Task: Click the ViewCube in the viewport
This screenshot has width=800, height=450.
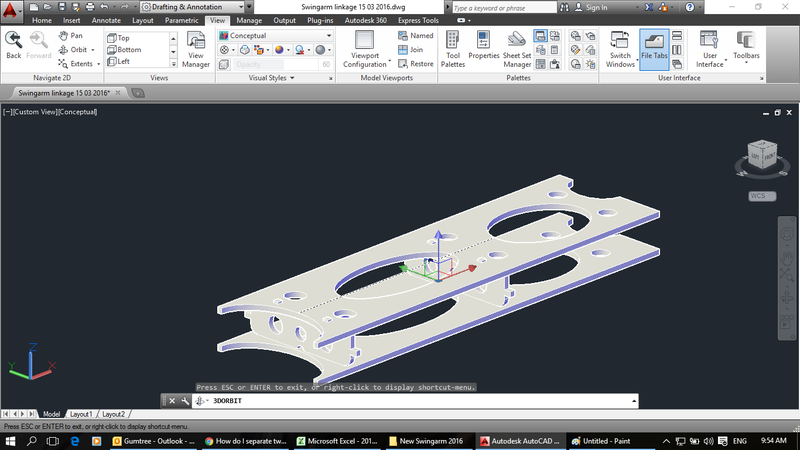Action: [761, 155]
